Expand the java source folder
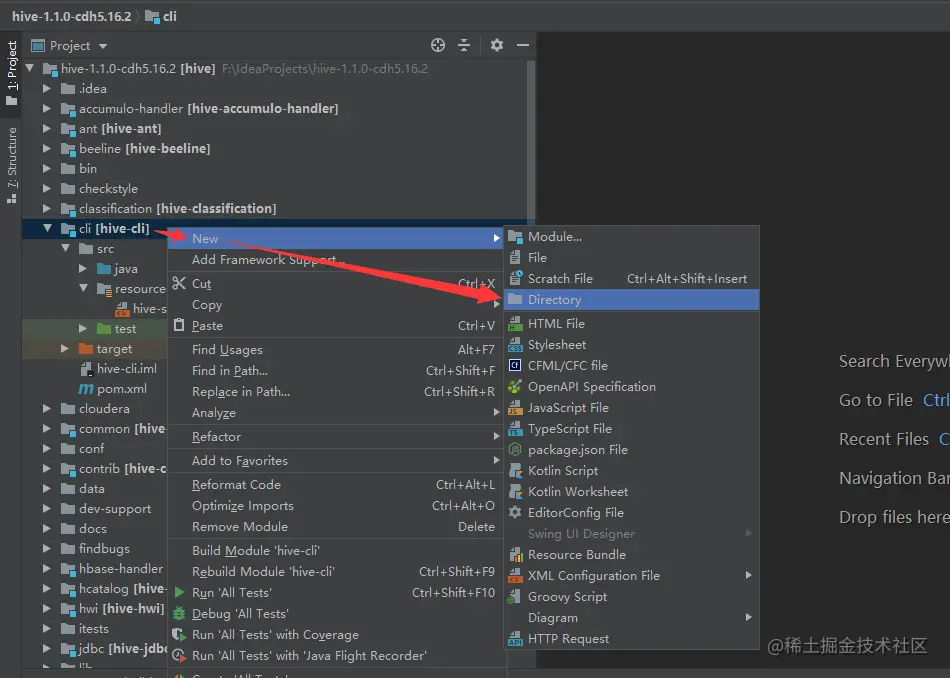This screenshot has height=678, width=950. point(83,268)
